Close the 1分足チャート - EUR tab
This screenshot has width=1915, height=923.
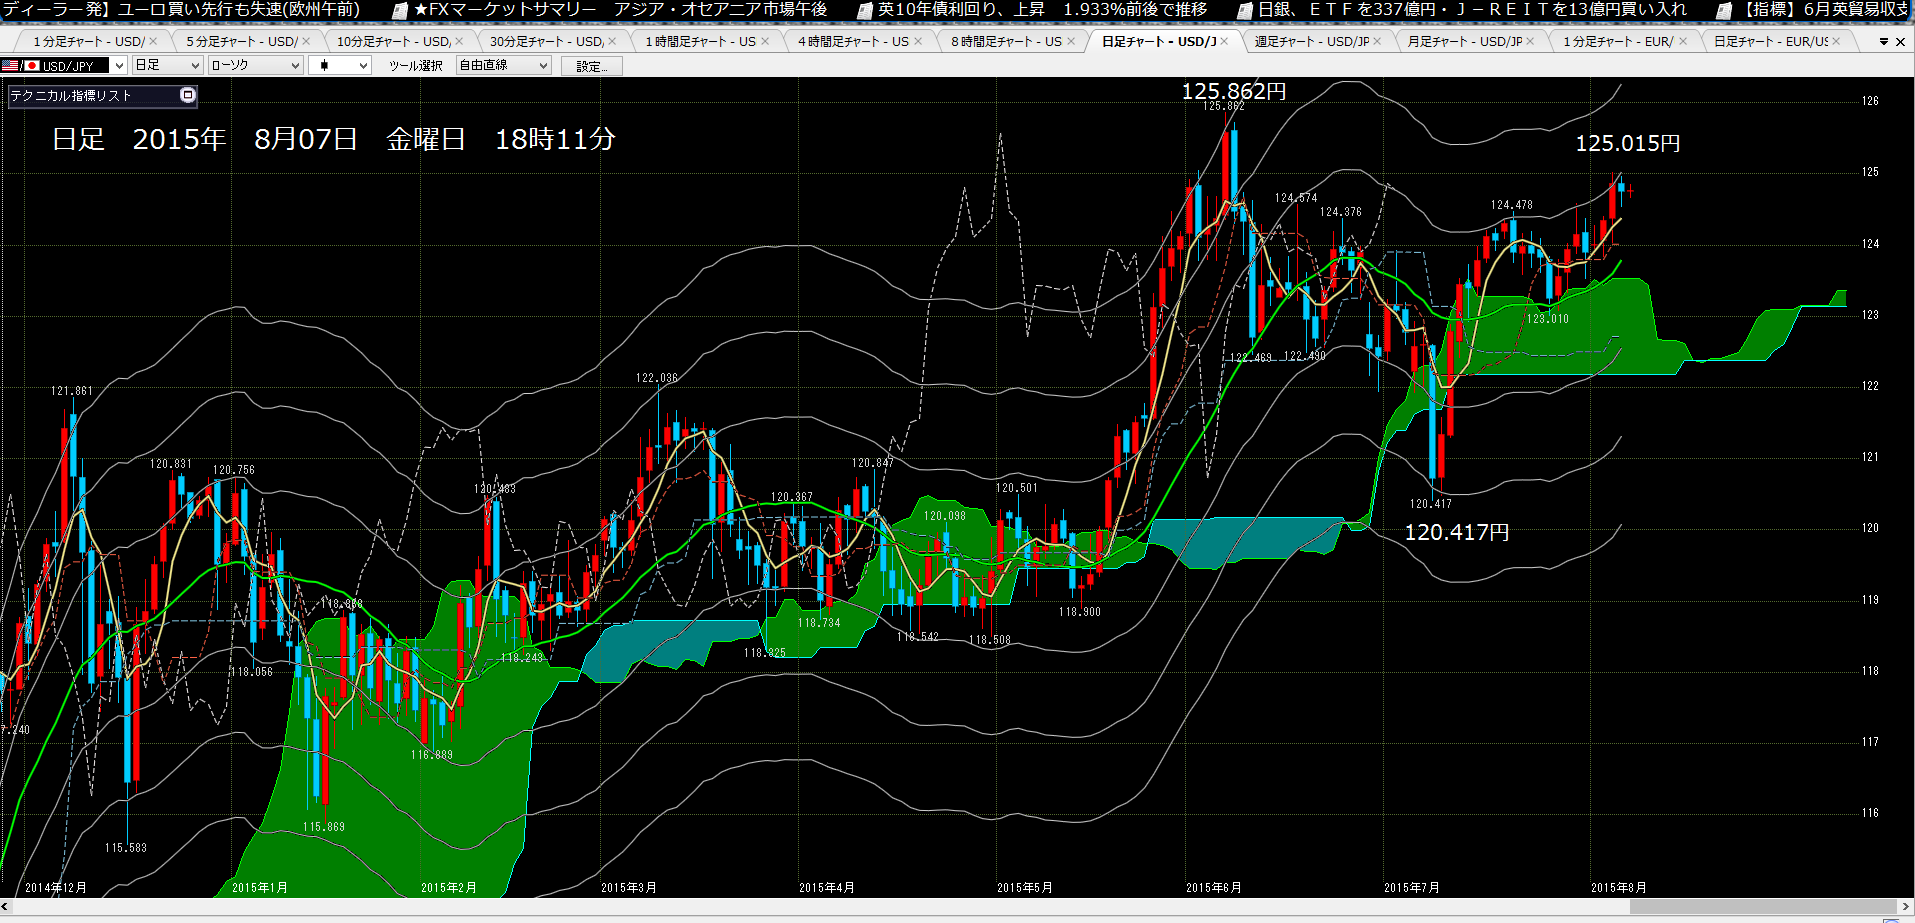click(1683, 41)
